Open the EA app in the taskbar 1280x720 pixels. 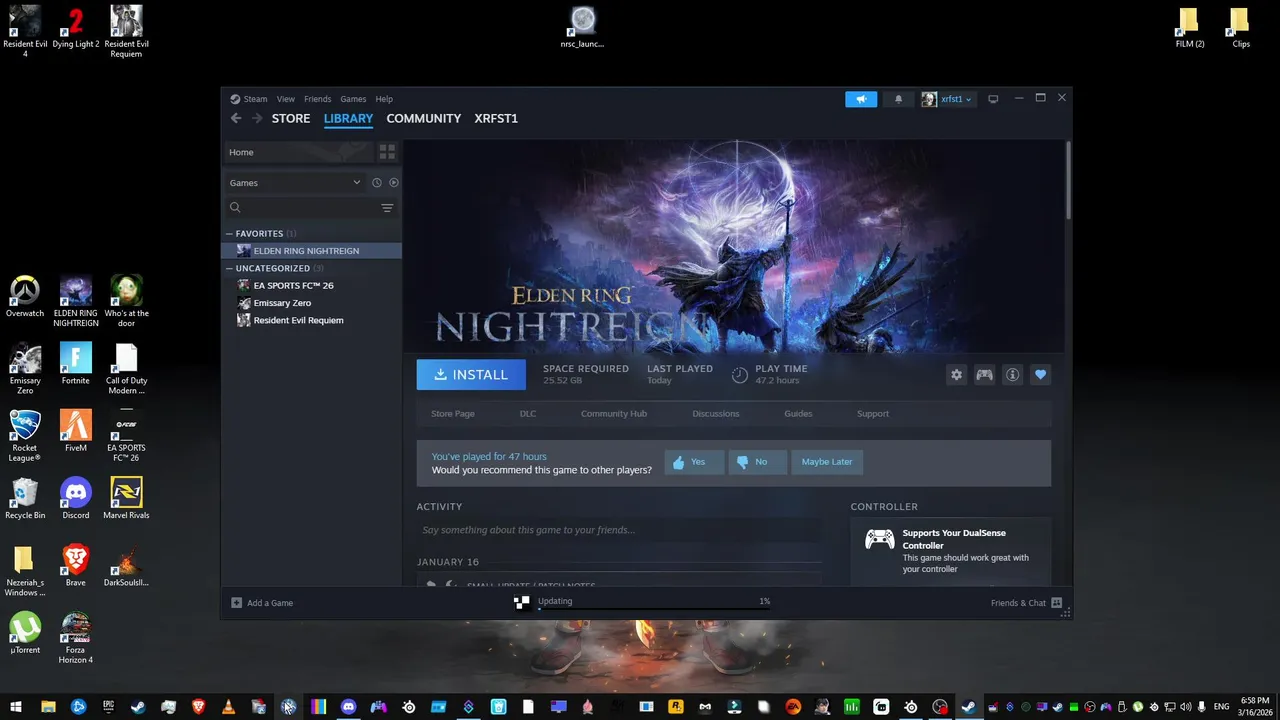pyautogui.click(x=793, y=708)
